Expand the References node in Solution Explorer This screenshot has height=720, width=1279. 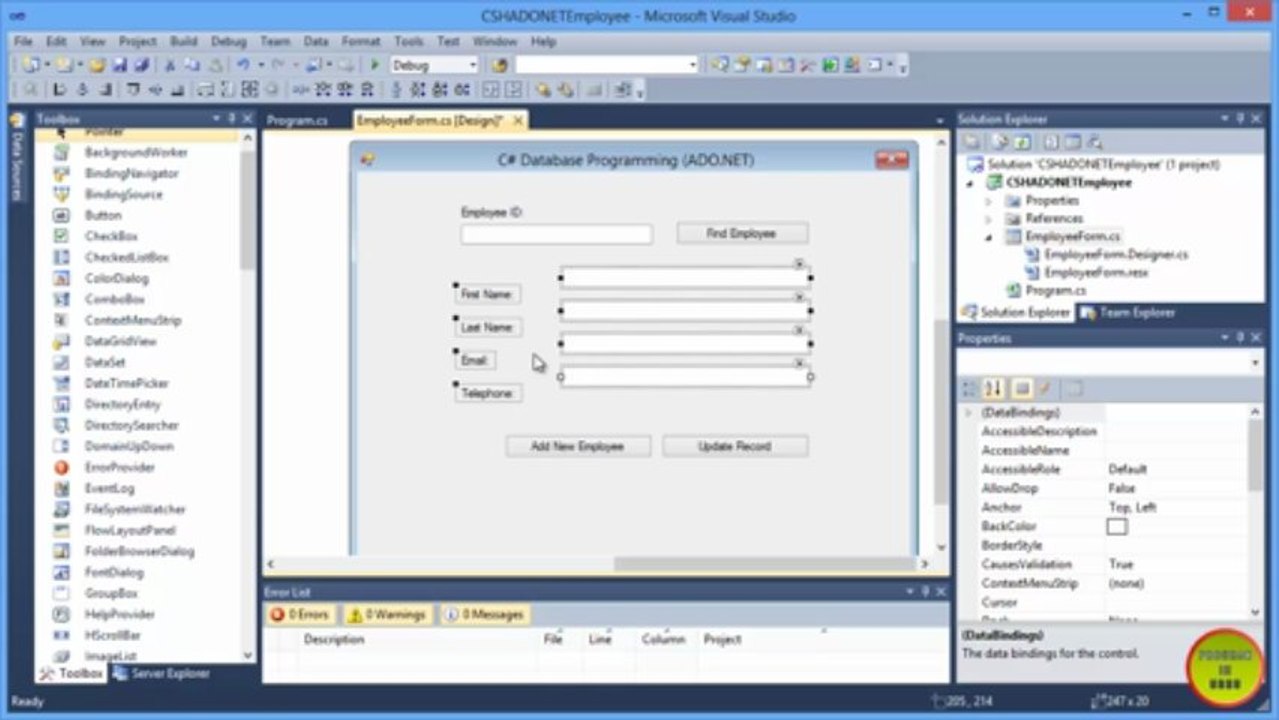pyautogui.click(x=988, y=219)
